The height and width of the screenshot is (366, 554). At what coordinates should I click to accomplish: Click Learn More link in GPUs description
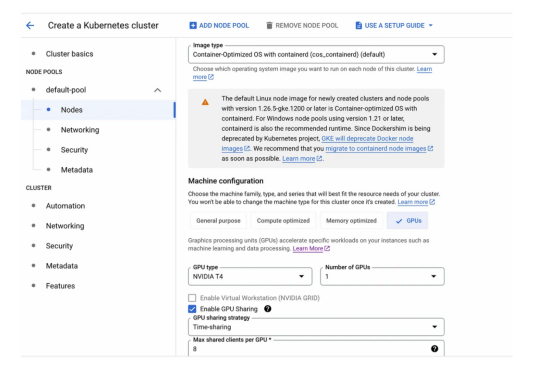(x=308, y=249)
